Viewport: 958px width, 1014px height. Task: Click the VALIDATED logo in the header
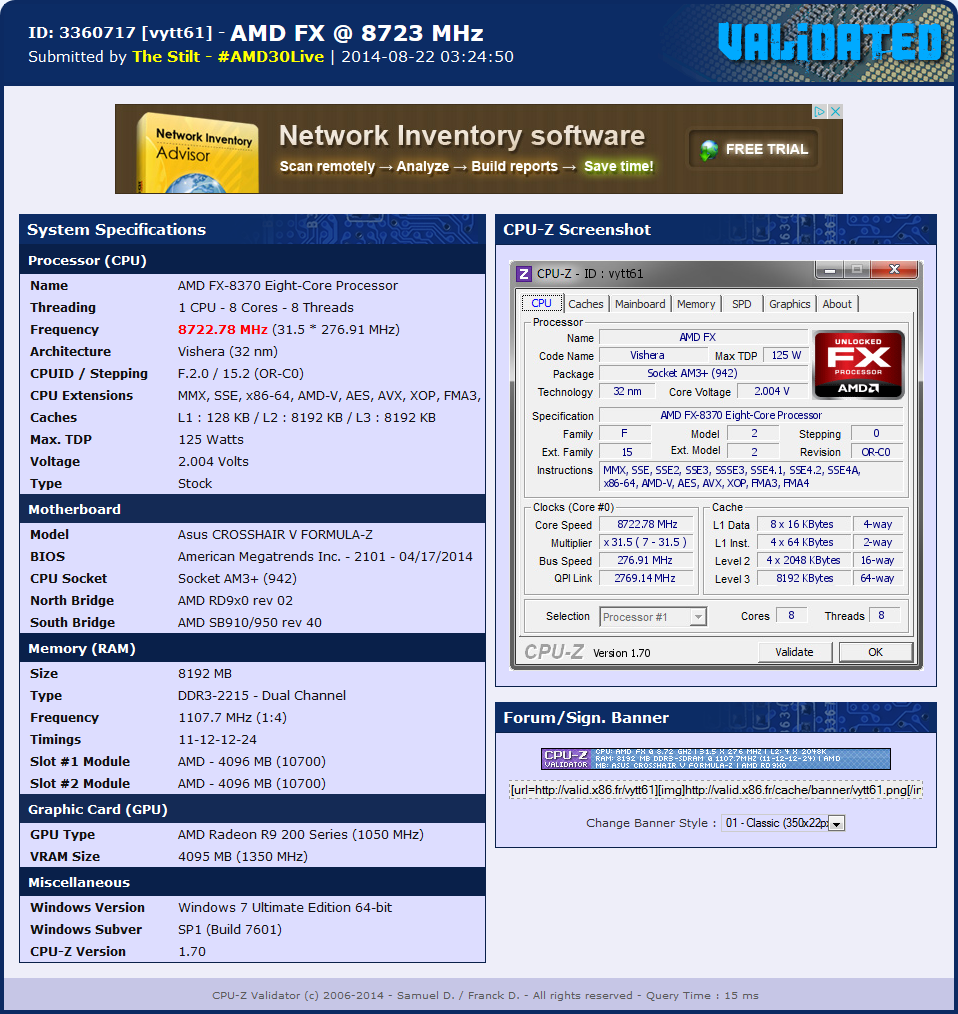[830, 43]
